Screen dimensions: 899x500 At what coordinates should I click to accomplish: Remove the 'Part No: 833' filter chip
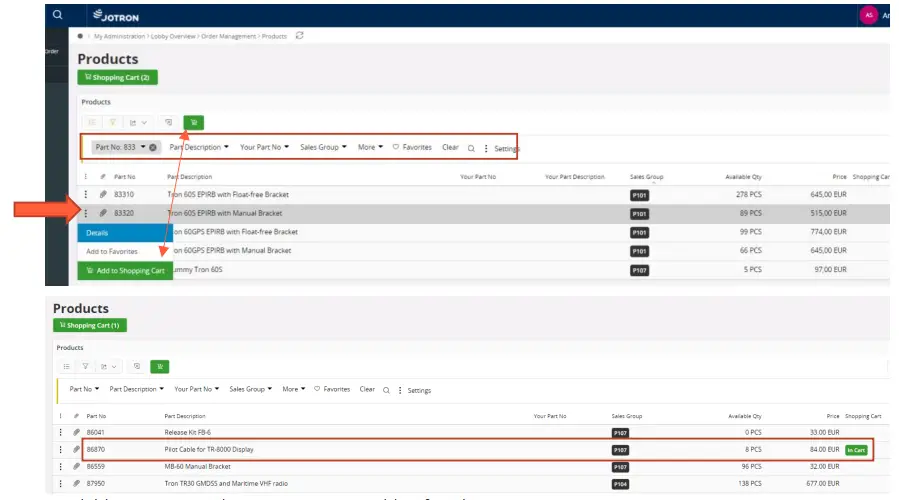coord(153,147)
